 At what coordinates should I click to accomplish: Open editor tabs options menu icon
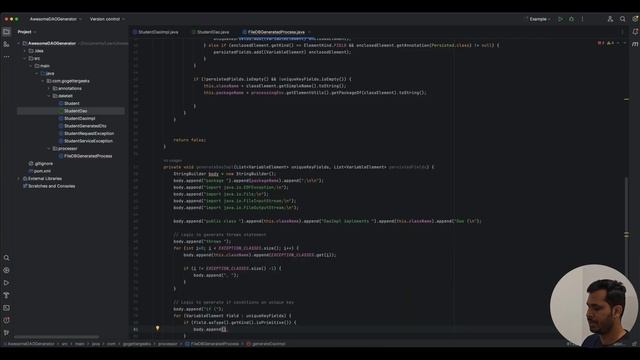point(622,32)
